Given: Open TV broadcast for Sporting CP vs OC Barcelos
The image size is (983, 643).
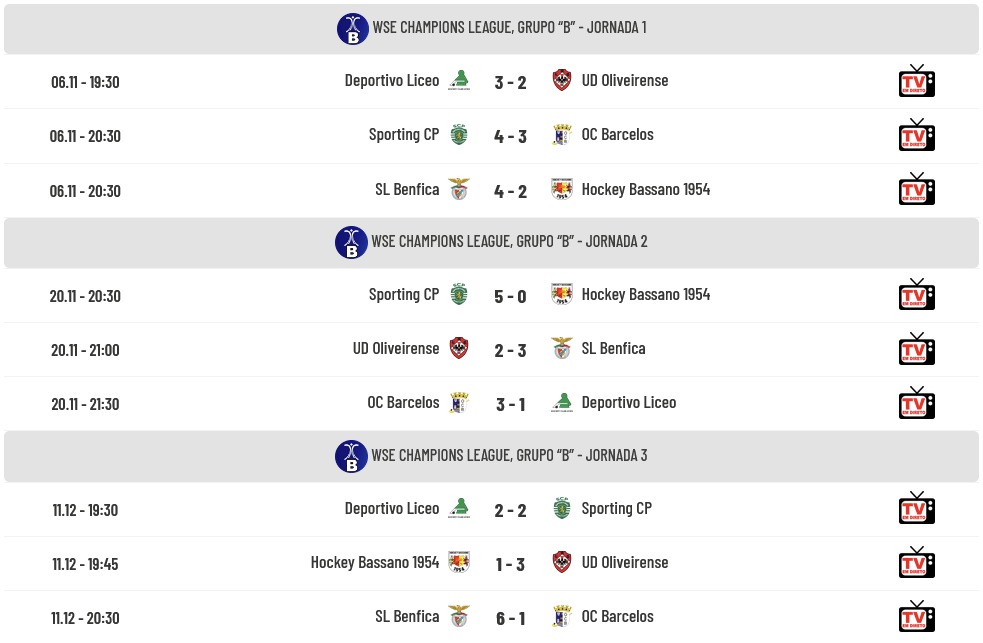Looking at the screenshot, I should pyautogui.click(x=916, y=135).
